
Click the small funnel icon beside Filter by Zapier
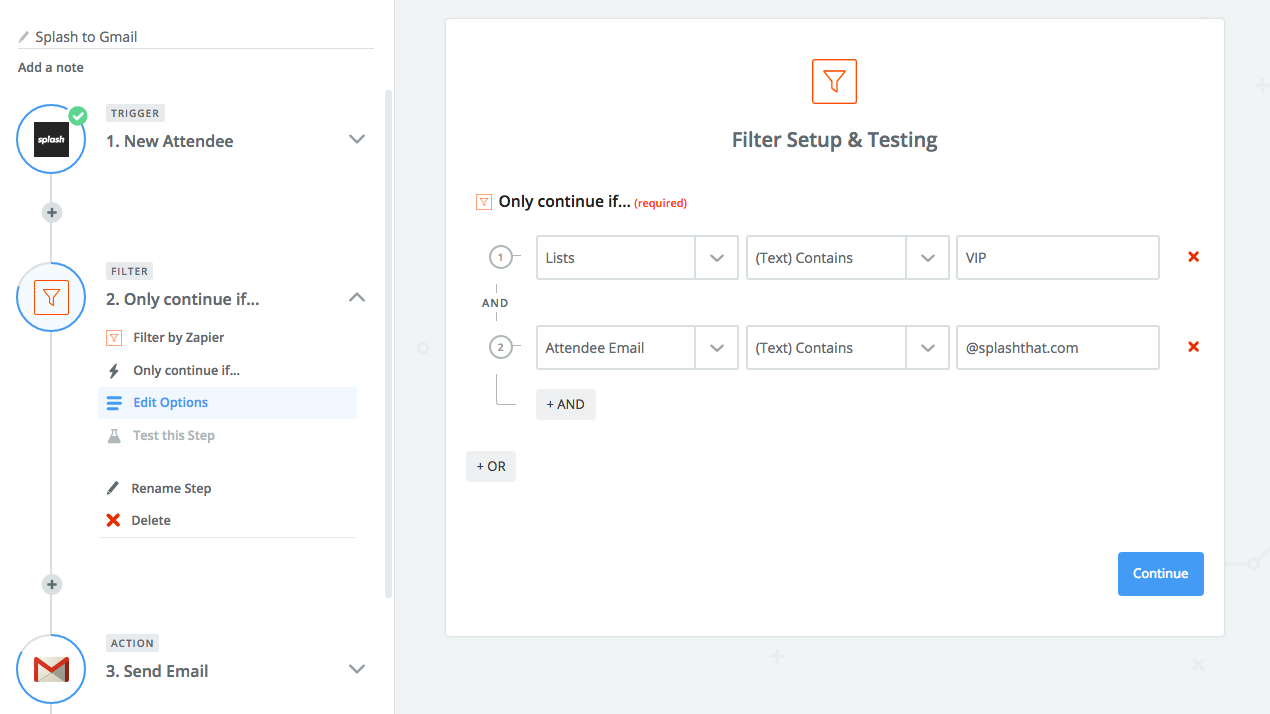coord(114,338)
